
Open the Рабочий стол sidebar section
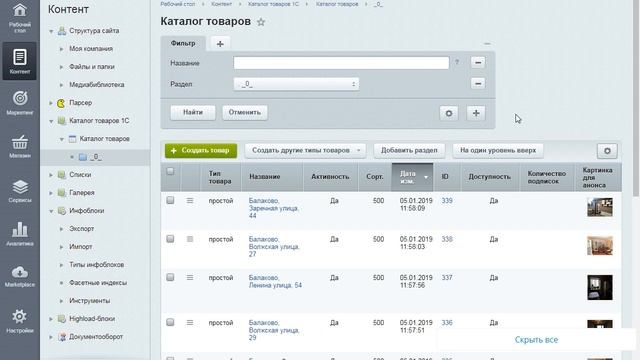tap(20, 18)
